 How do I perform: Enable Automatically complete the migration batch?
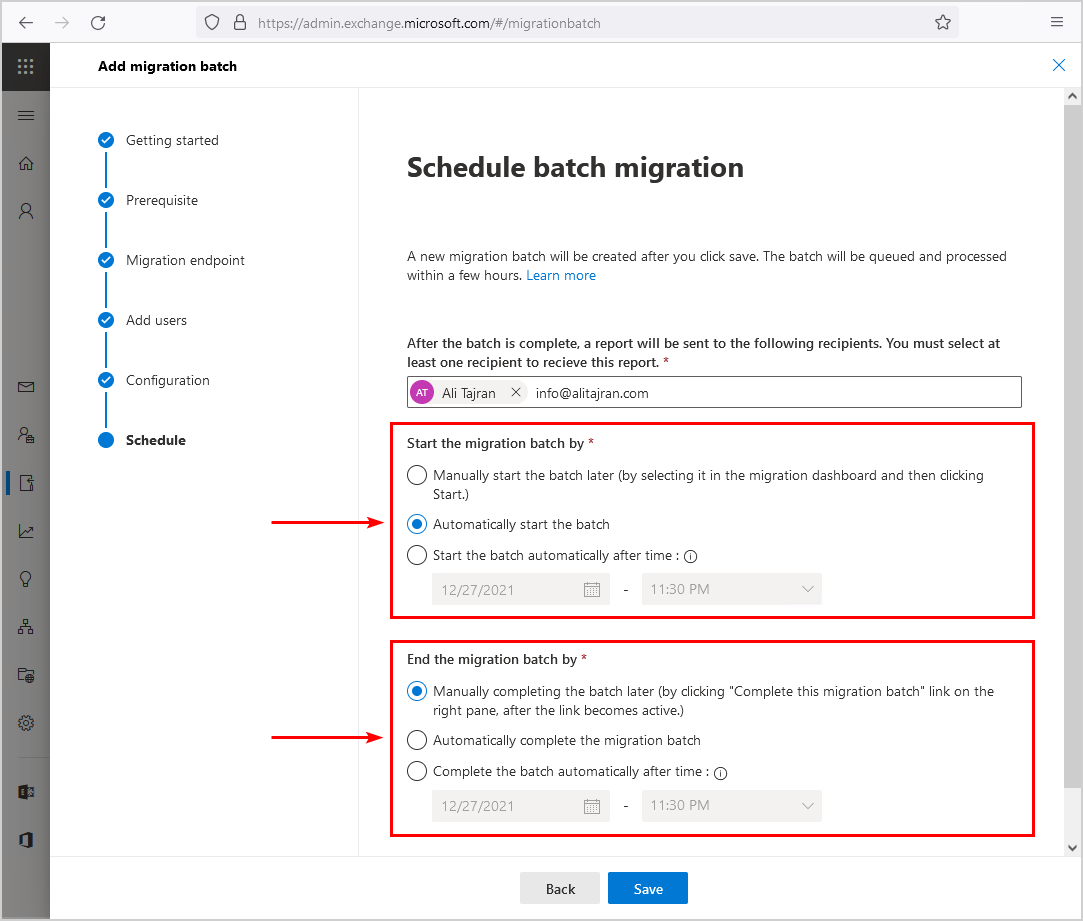pyautogui.click(x=416, y=740)
